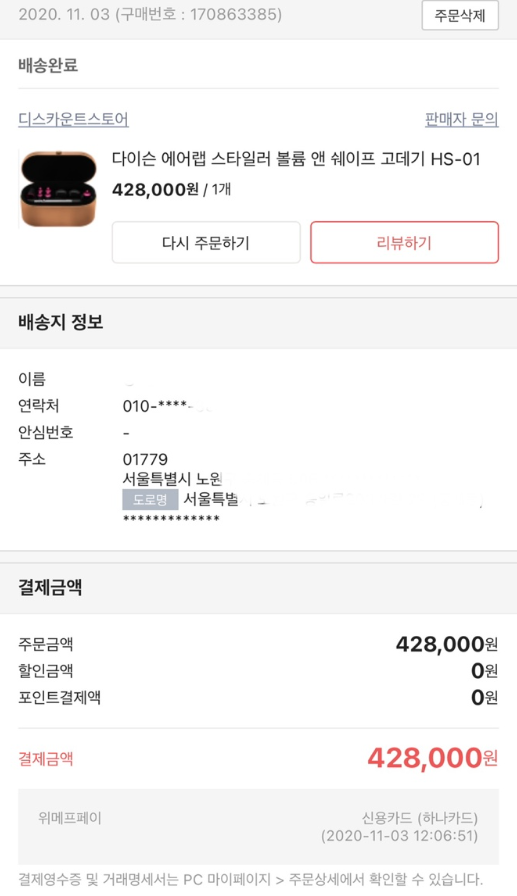517x896 pixels.
Task: Select the 위메프페이 payment method label
Action: 70,818
